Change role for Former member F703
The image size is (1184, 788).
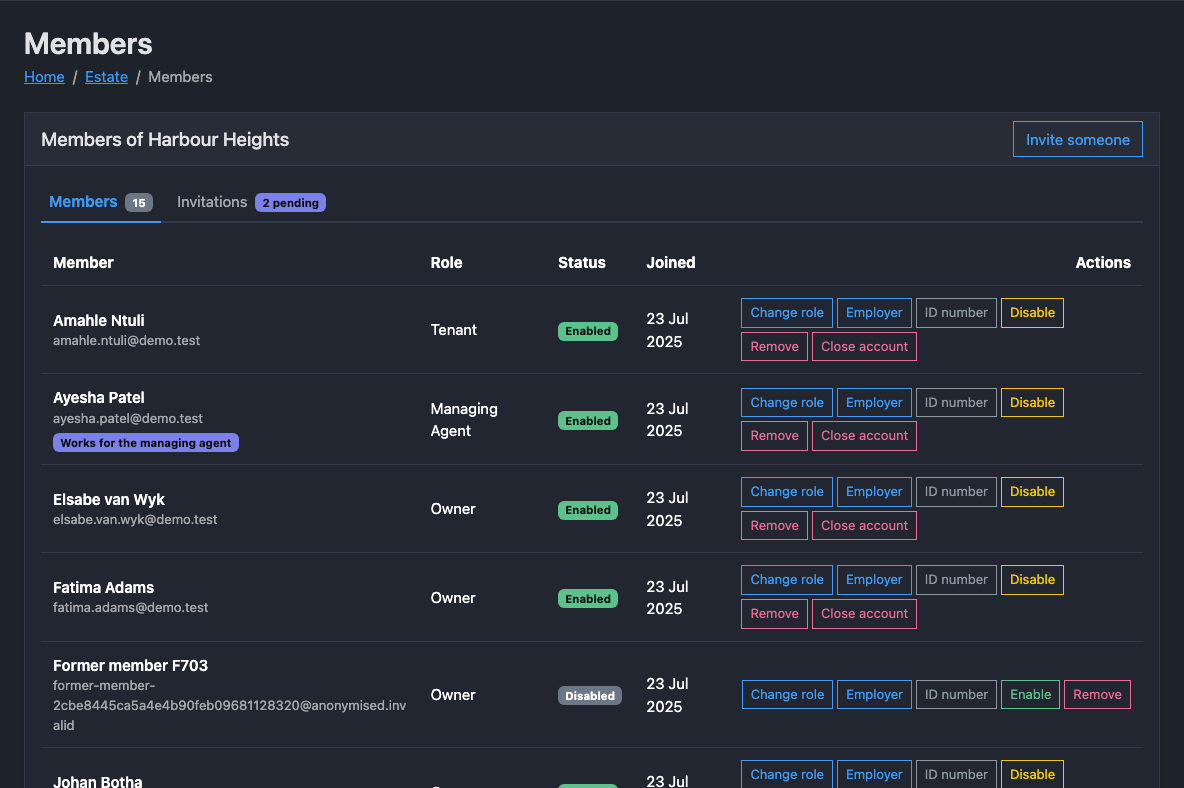787,694
